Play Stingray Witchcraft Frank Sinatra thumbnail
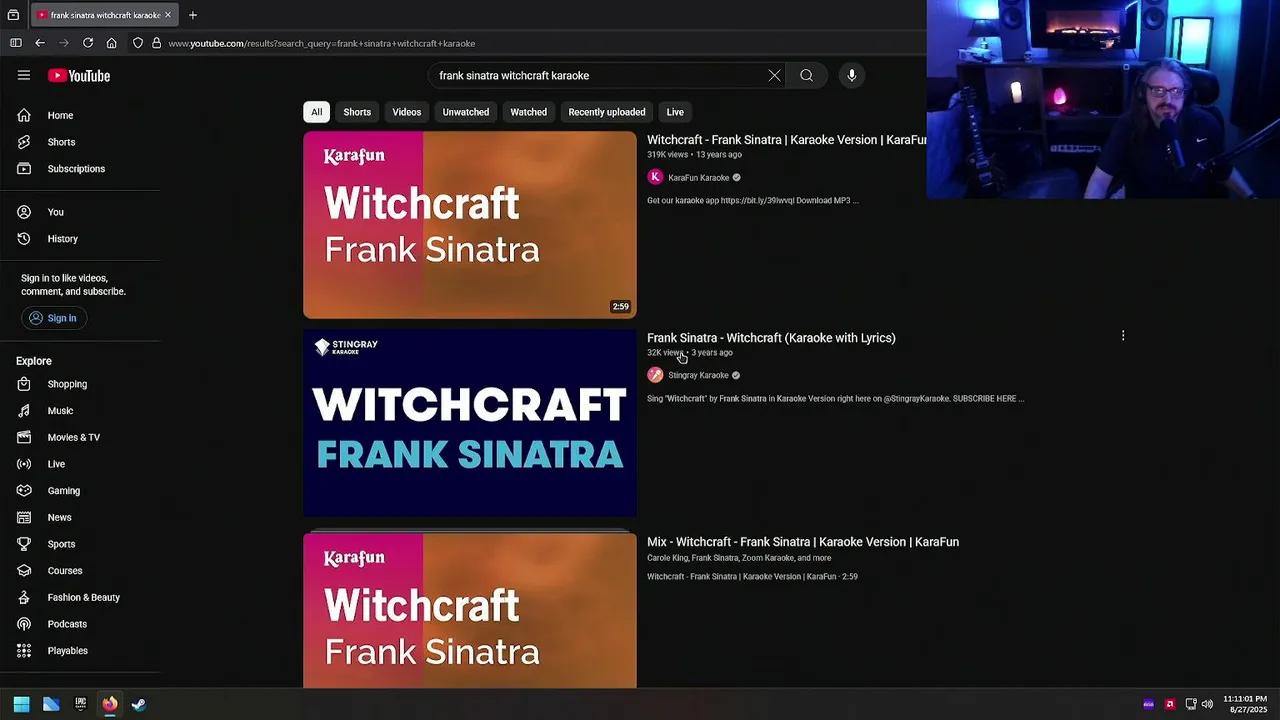Viewport: 1280px width, 720px height. [470, 423]
